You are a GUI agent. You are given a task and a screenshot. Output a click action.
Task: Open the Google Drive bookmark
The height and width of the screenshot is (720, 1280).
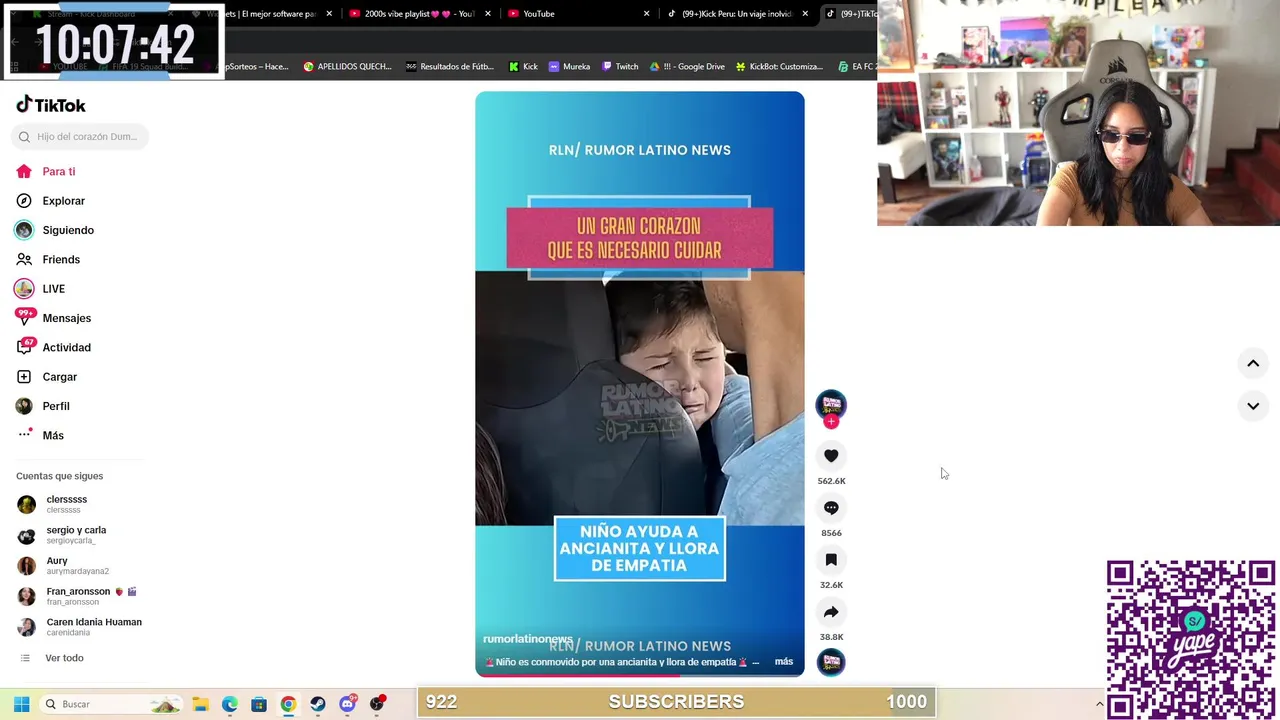point(687,67)
